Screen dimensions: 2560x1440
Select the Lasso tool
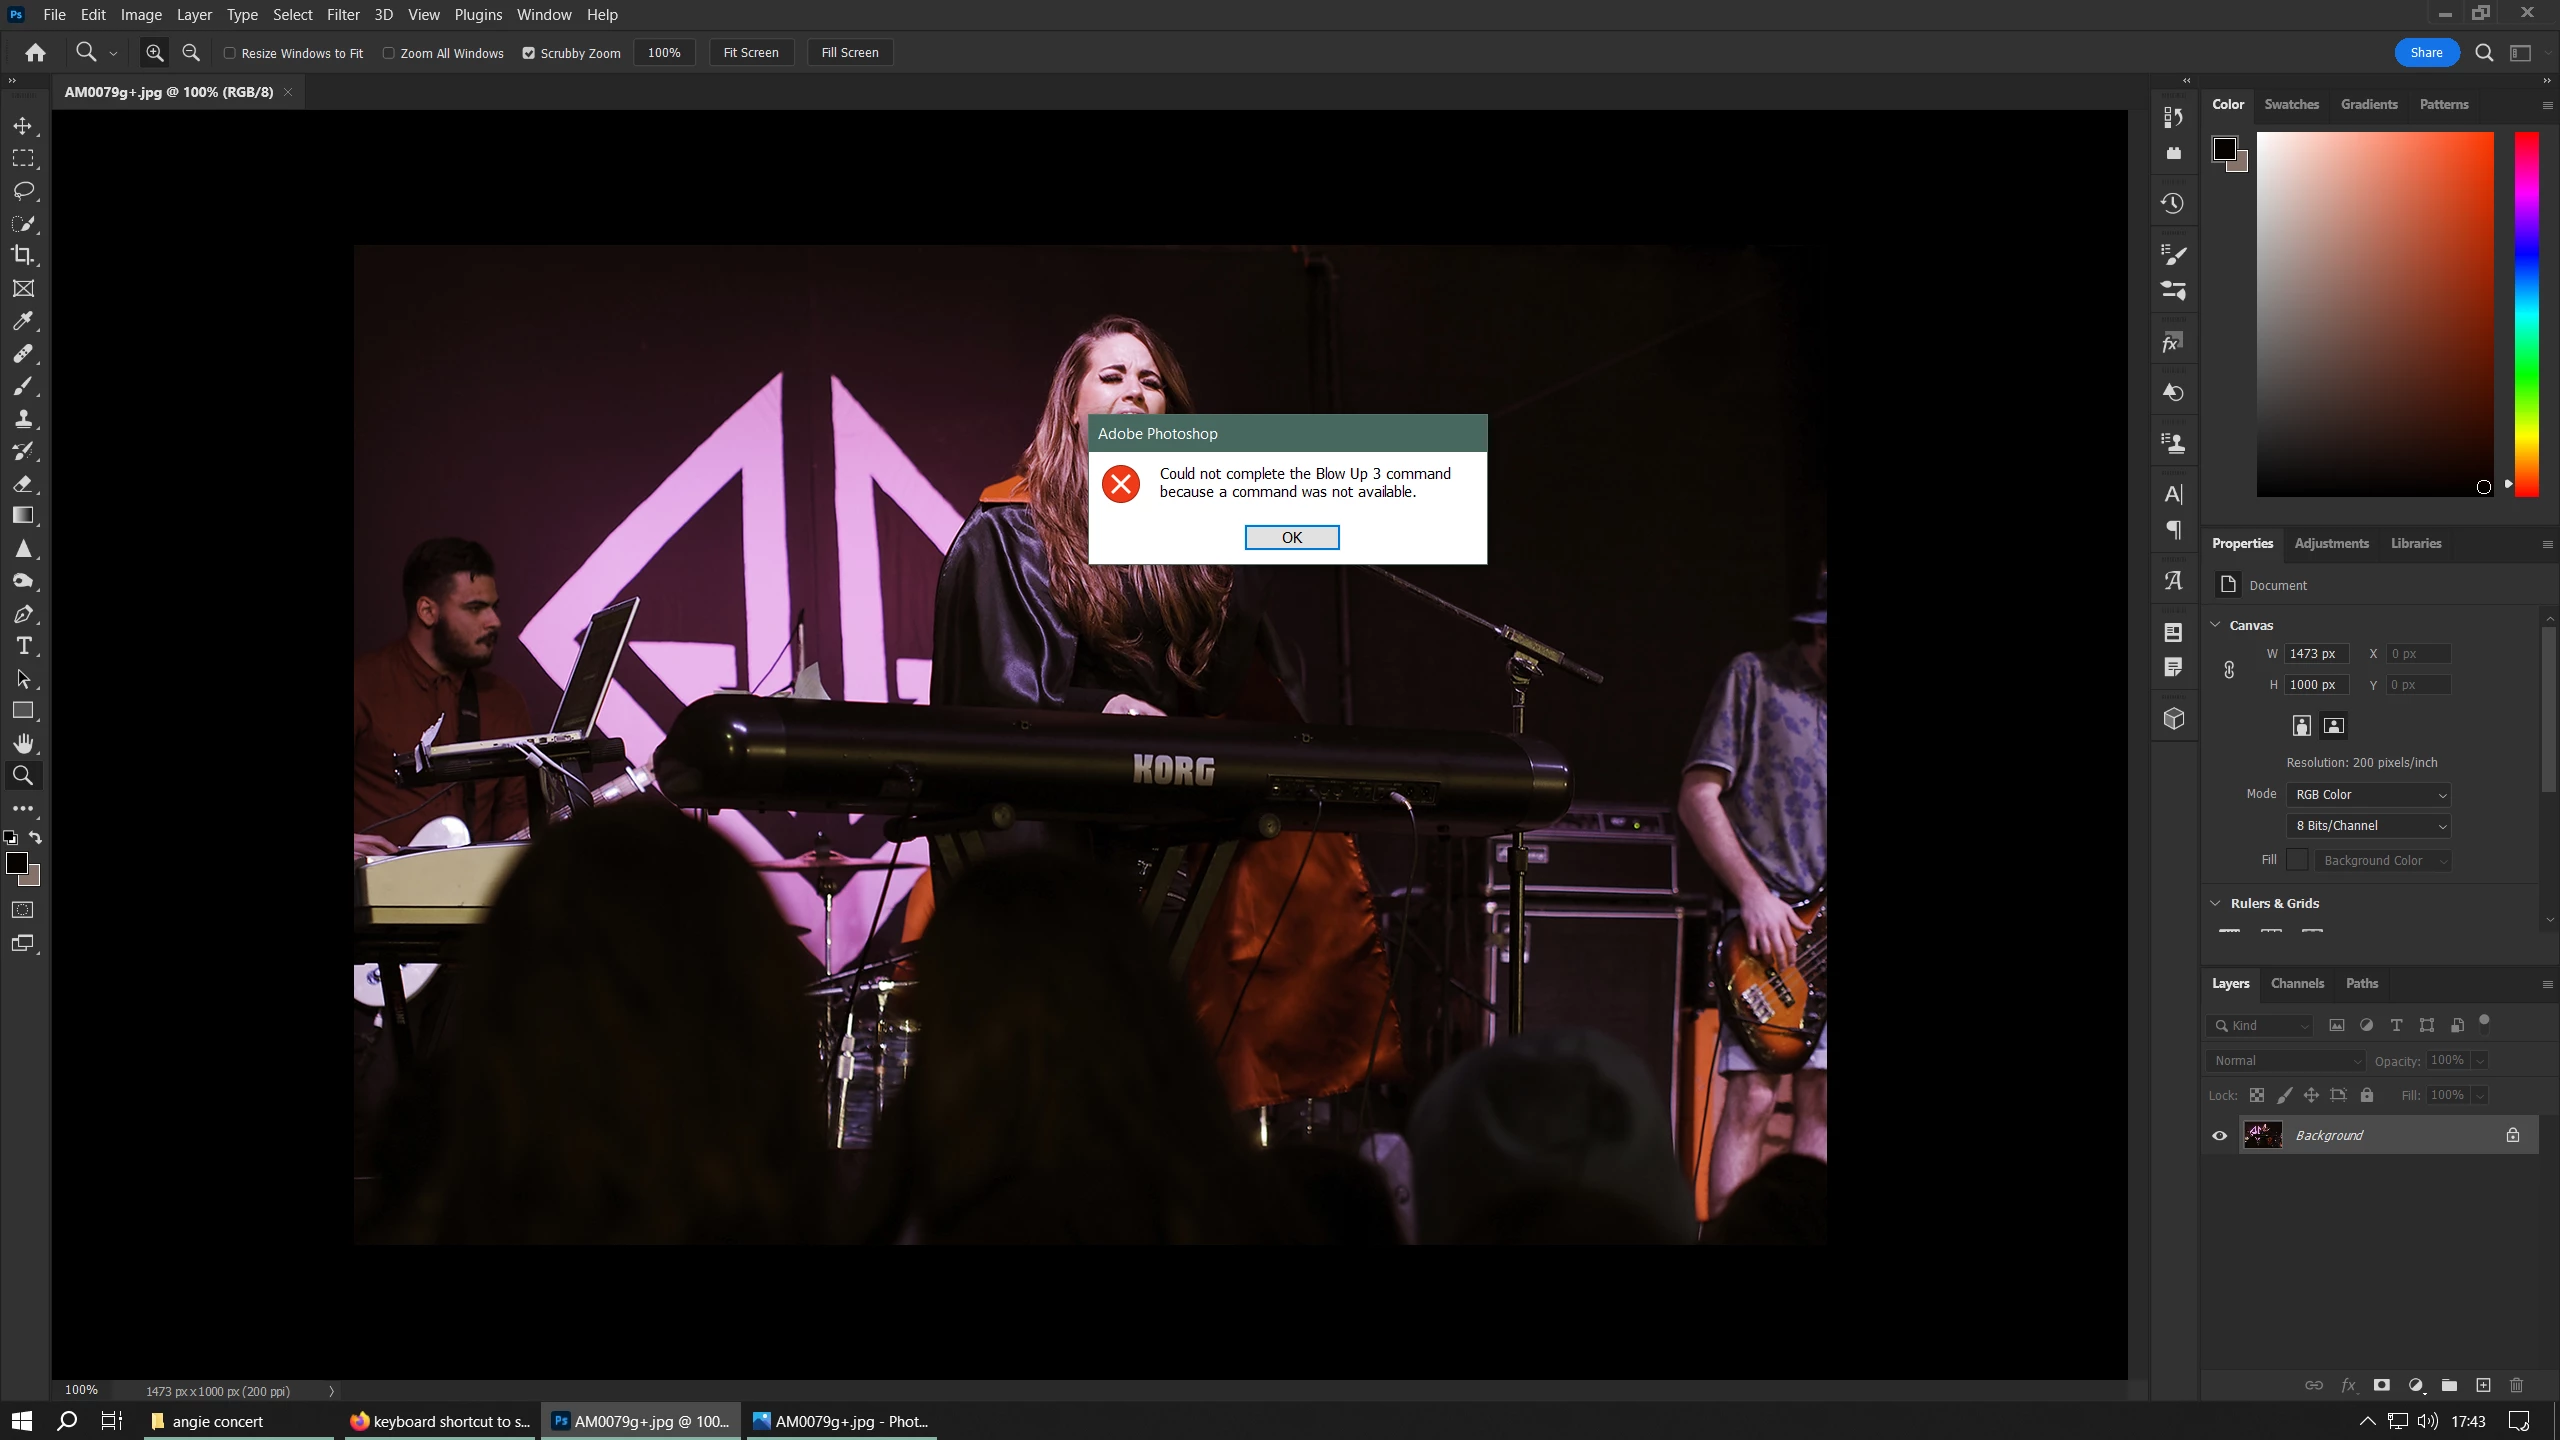(x=23, y=190)
